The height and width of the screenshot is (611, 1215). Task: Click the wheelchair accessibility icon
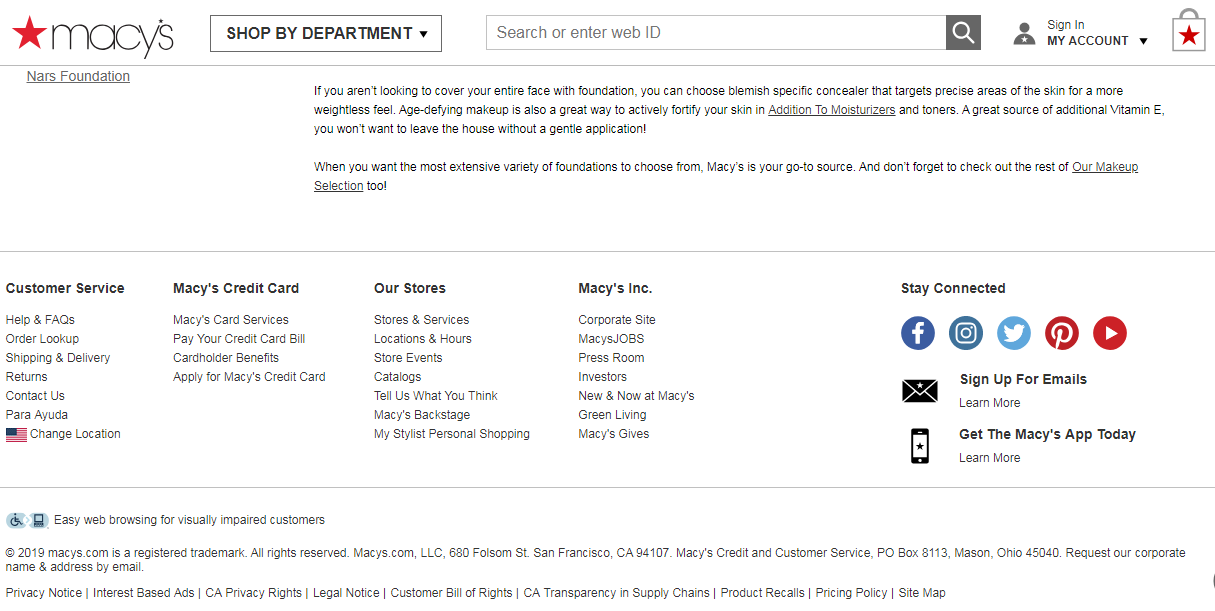15,521
